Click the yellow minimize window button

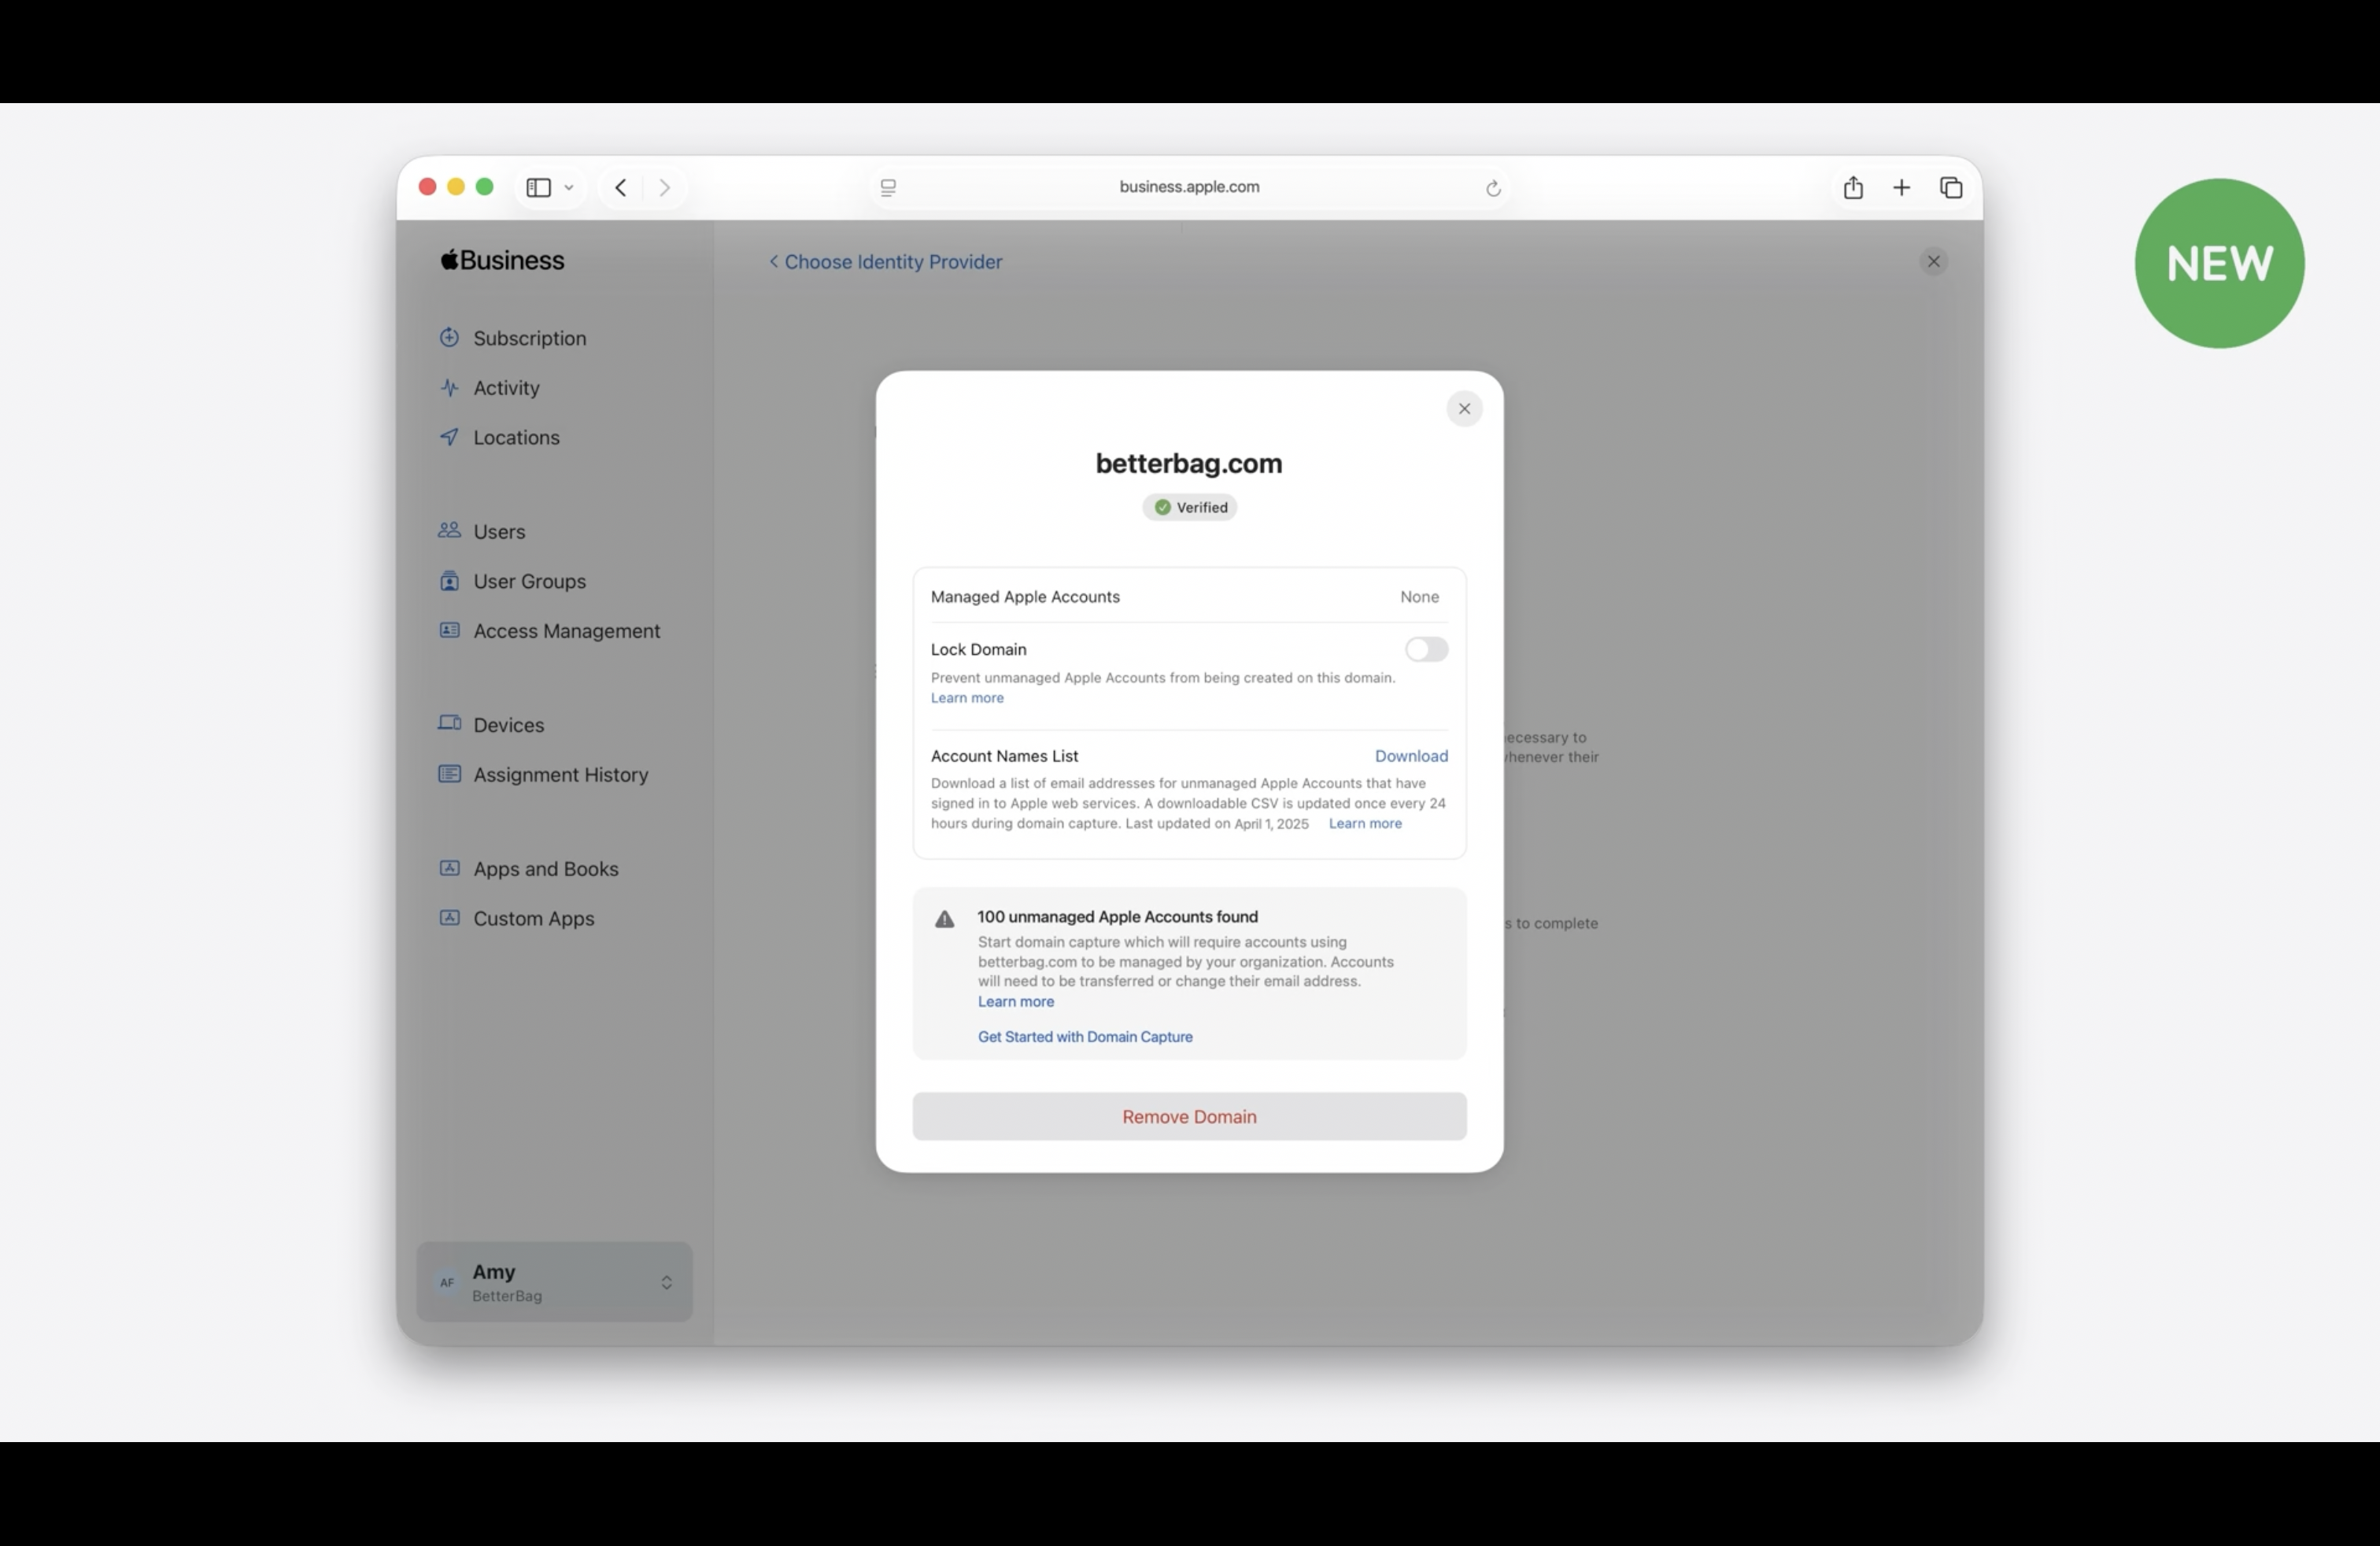456,187
